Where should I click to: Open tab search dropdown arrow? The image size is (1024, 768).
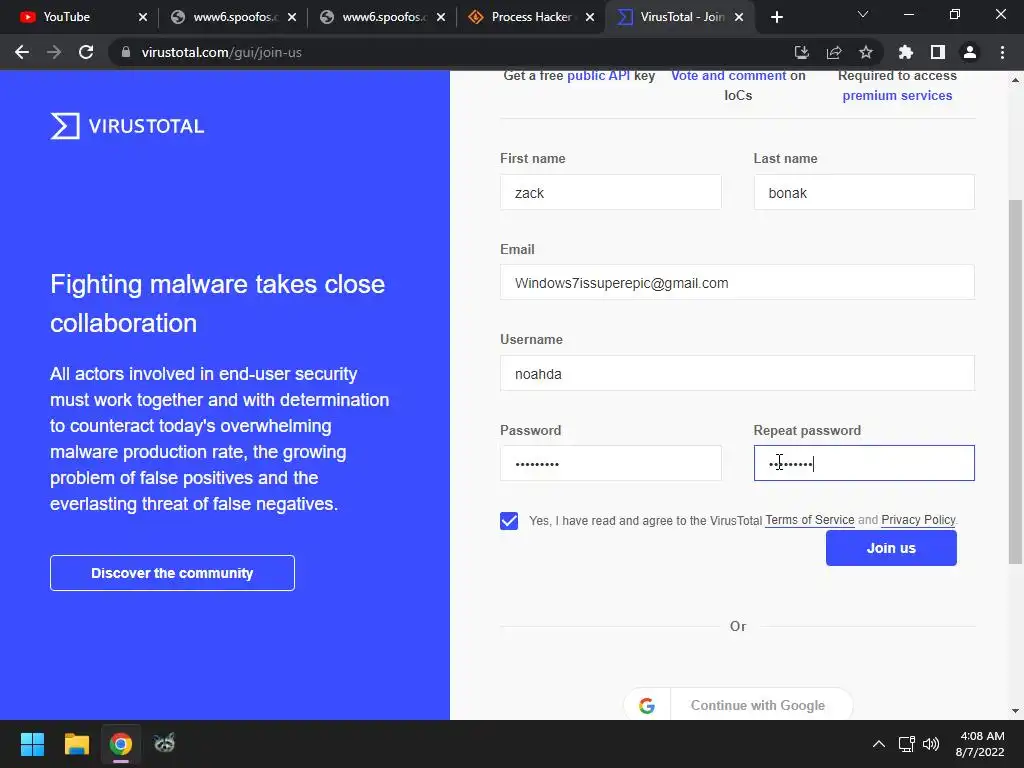(x=863, y=14)
